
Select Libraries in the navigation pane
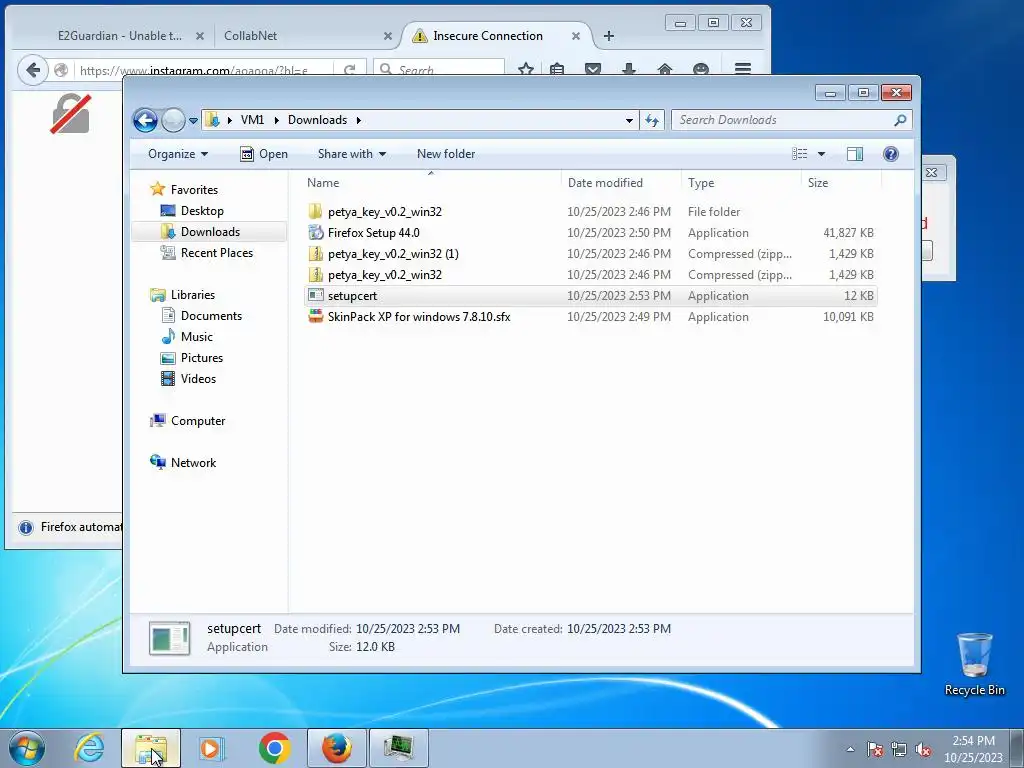point(193,295)
